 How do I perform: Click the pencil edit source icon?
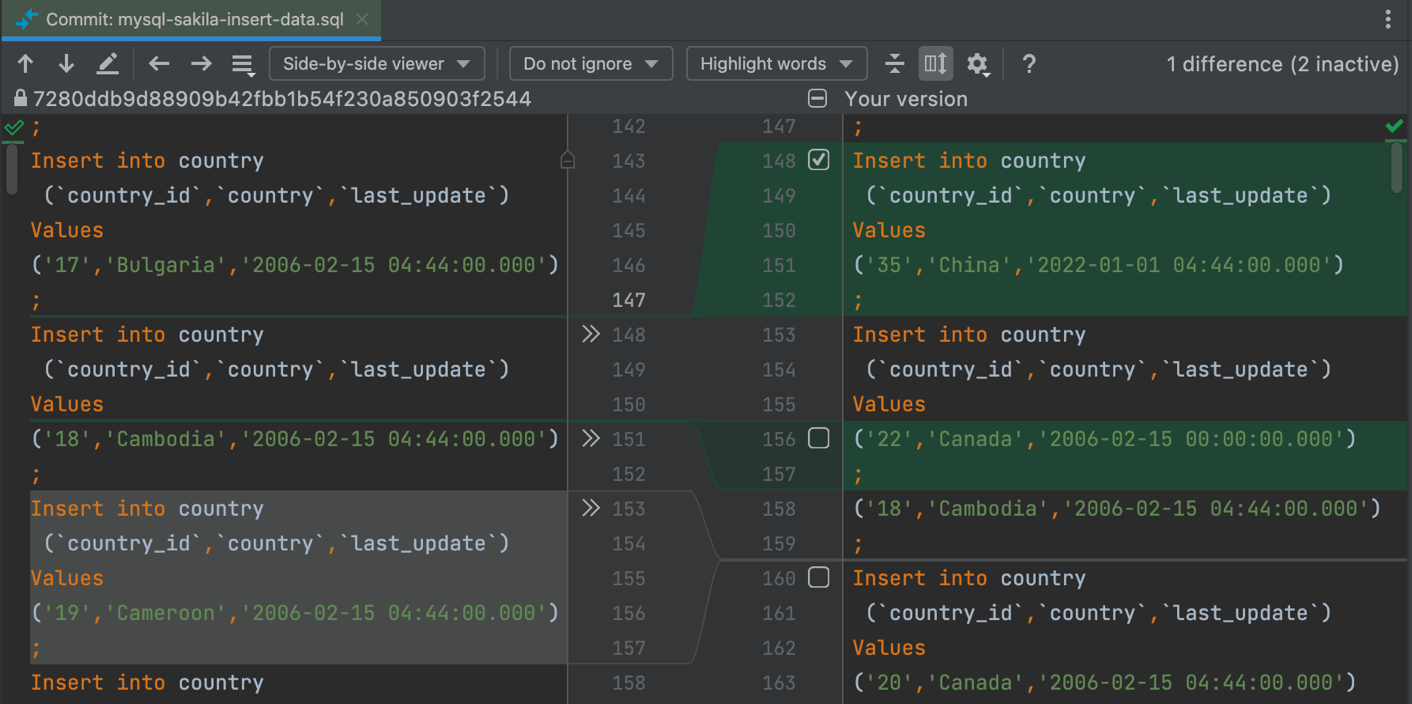click(x=107, y=64)
